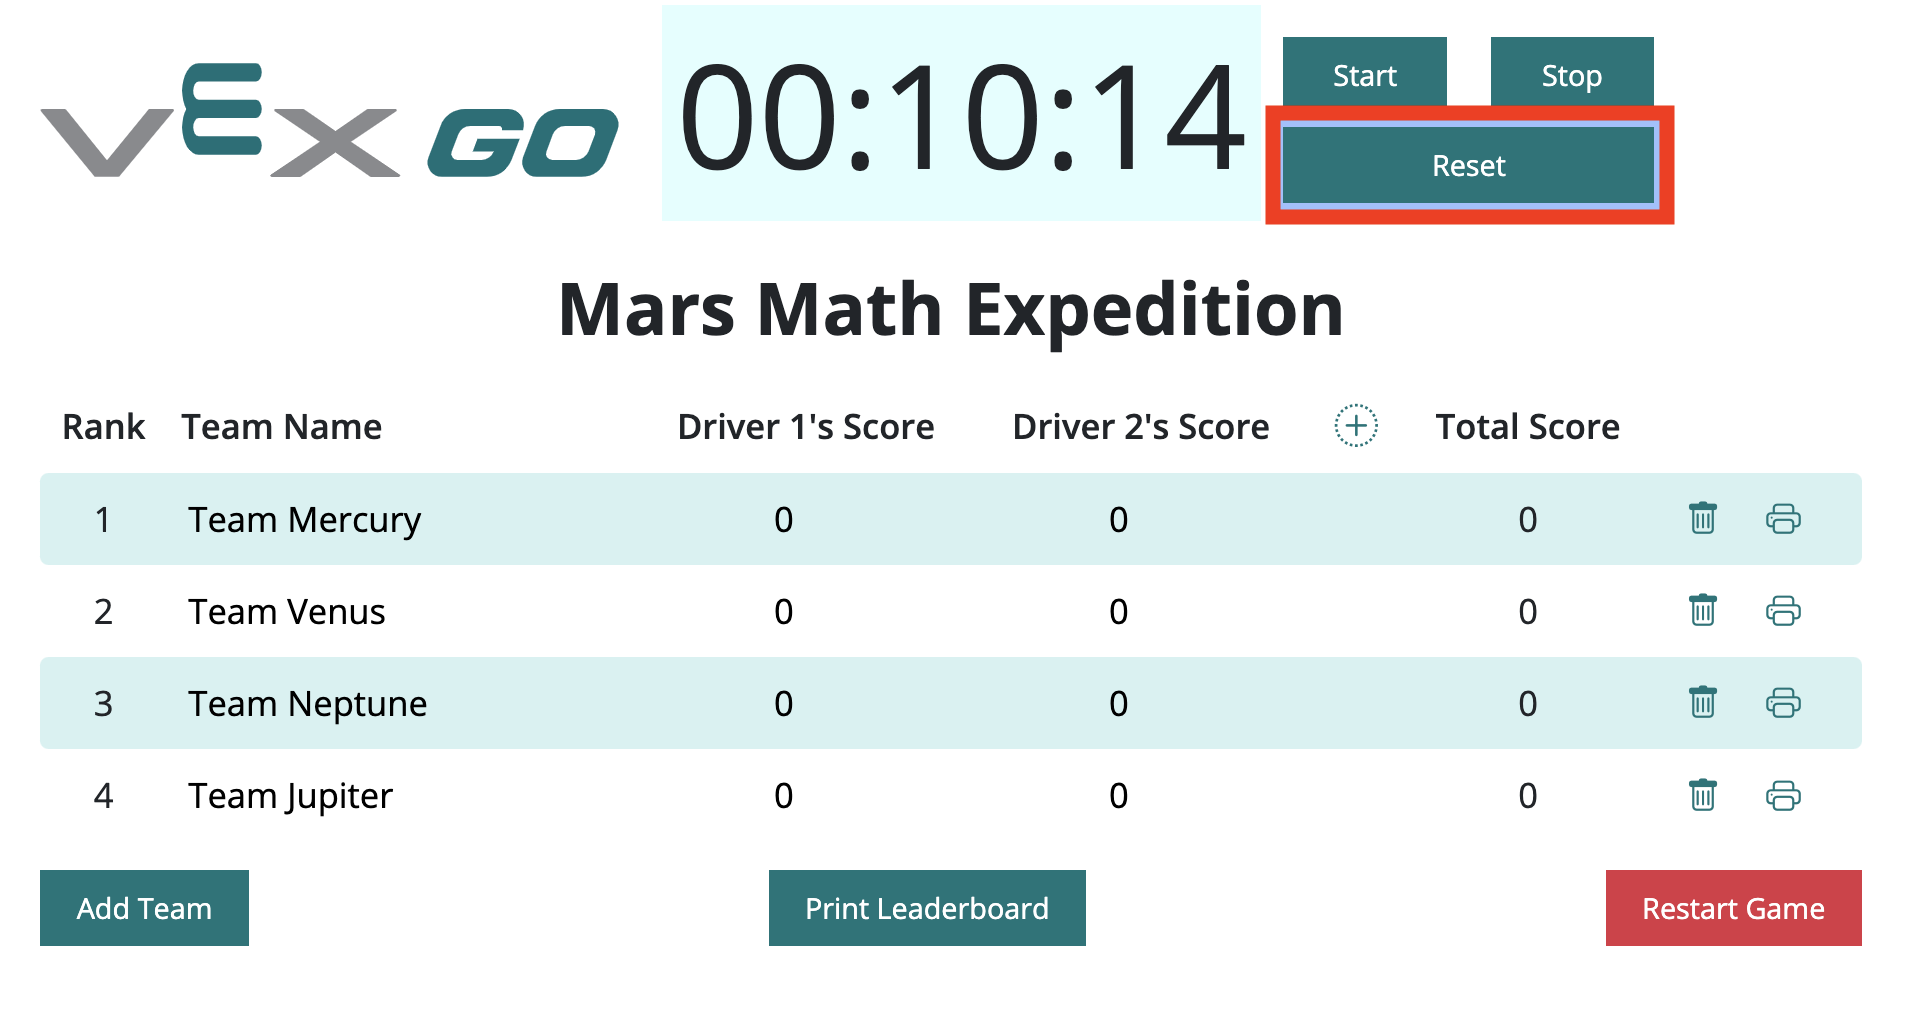The height and width of the screenshot is (1030, 1924).
Task: Print Team Mercury's results via printer icon
Action: coord(1784,519)
